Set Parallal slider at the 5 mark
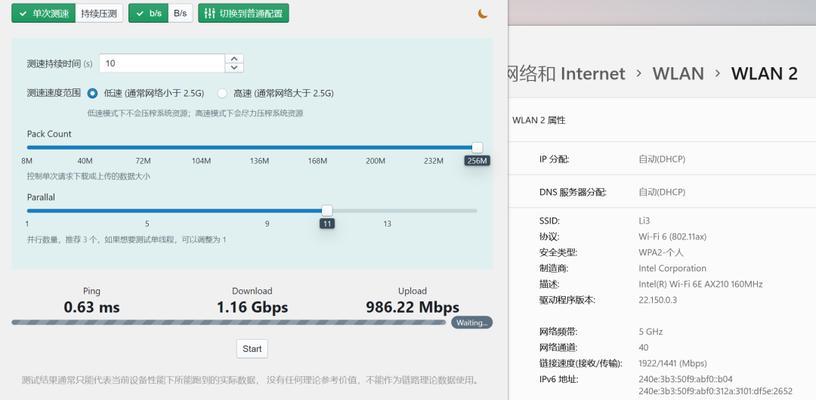Screen dimensions: 816x400 pos(147,211)
